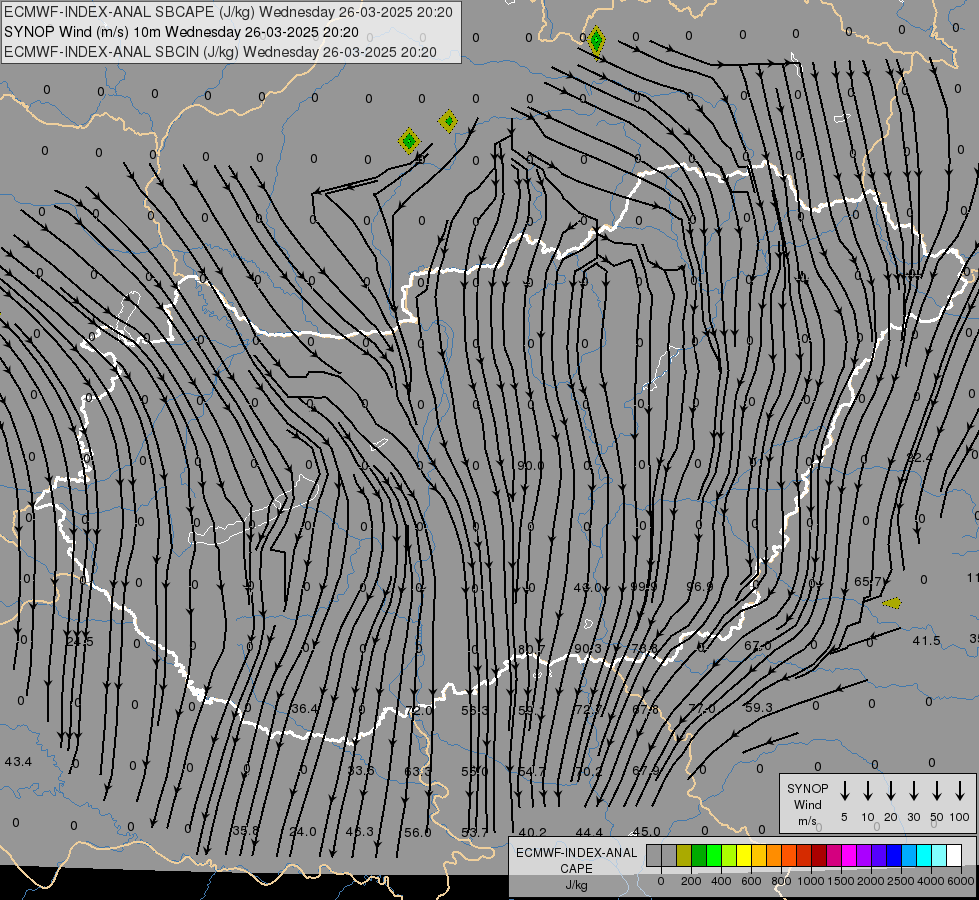The image size is (979, 900).
Task: Click the 100 m/s wind arrow in SYNOP legend
Action: tap(960, 791)
